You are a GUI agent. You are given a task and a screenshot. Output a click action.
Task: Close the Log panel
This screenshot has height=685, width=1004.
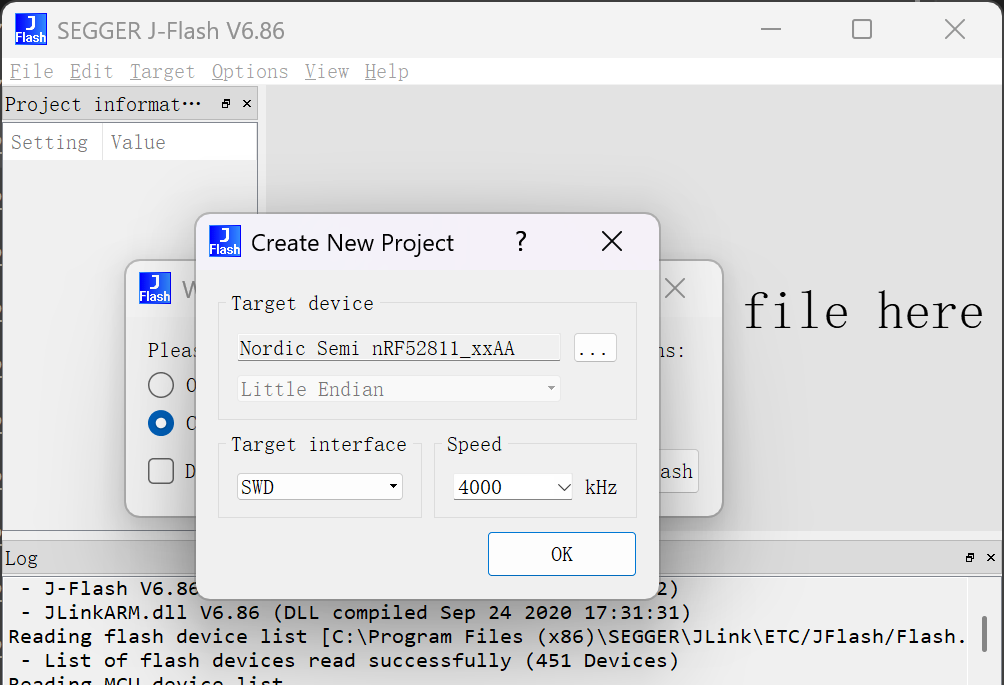[991, 557]
